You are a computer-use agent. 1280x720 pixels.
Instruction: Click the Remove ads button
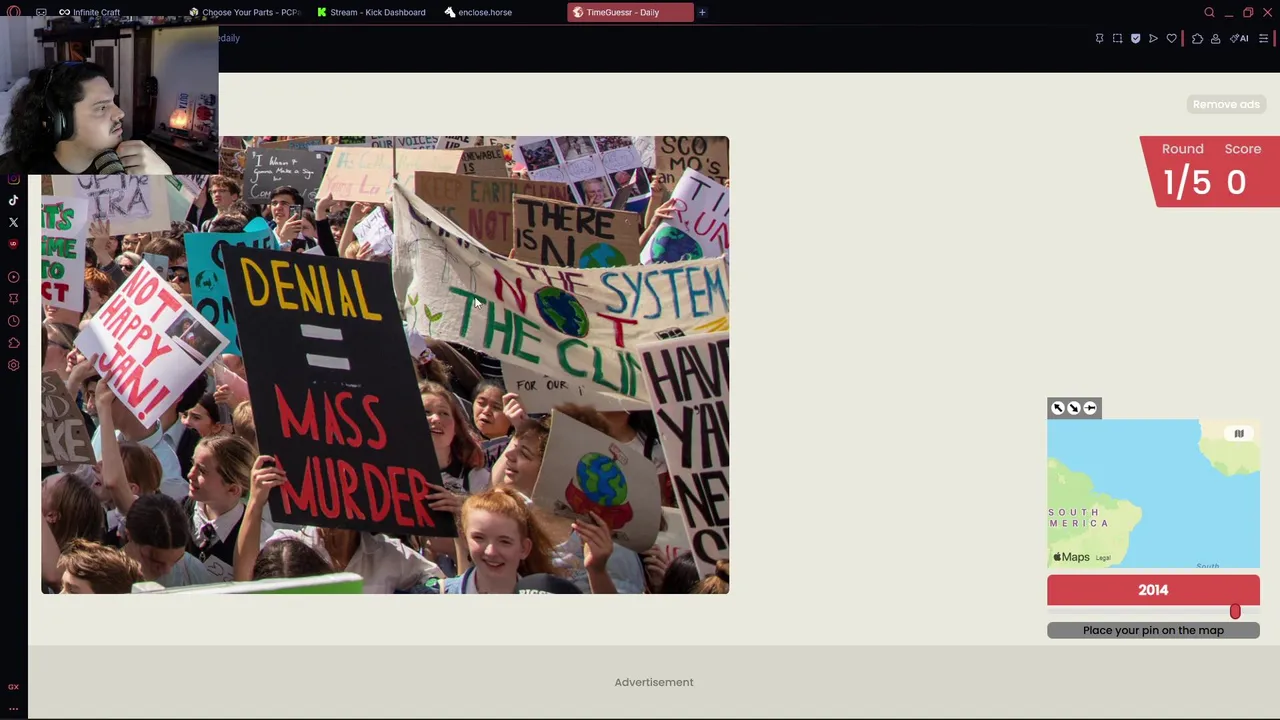(x=1226, y=104)
